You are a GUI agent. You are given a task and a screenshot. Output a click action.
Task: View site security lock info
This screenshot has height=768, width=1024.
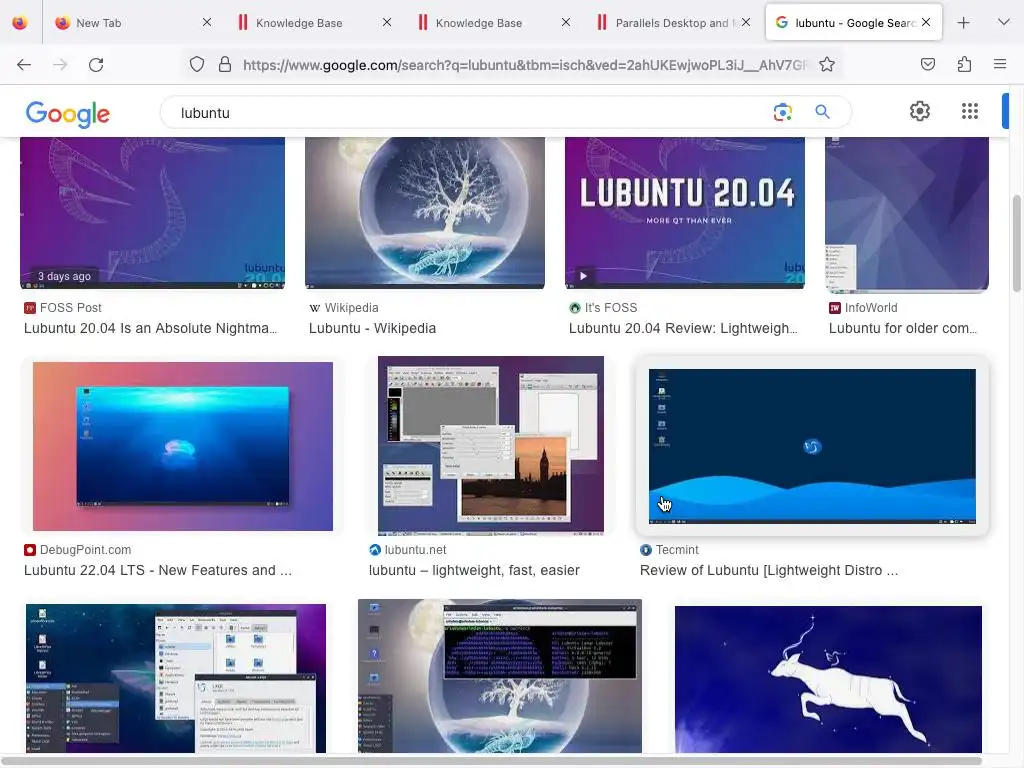tap(225, 65)
